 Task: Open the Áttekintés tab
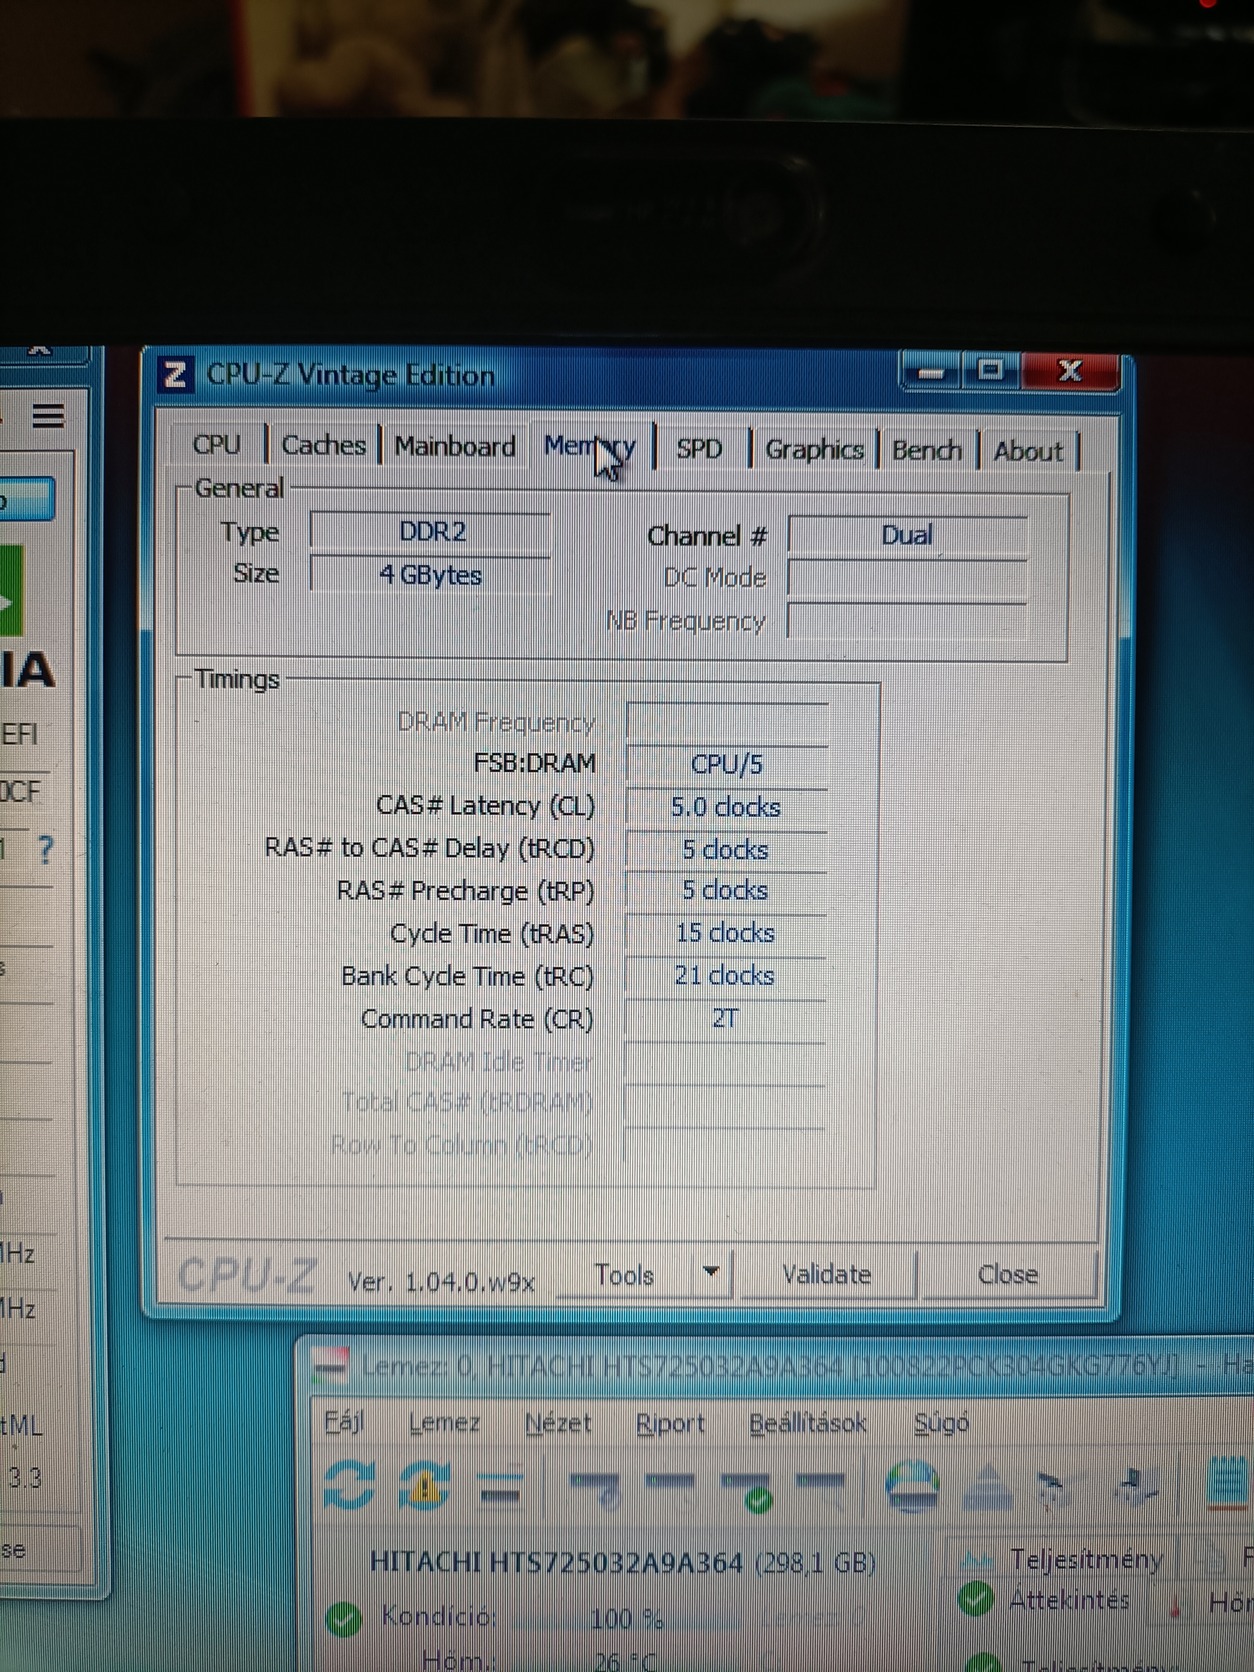click(1068, 1600)
